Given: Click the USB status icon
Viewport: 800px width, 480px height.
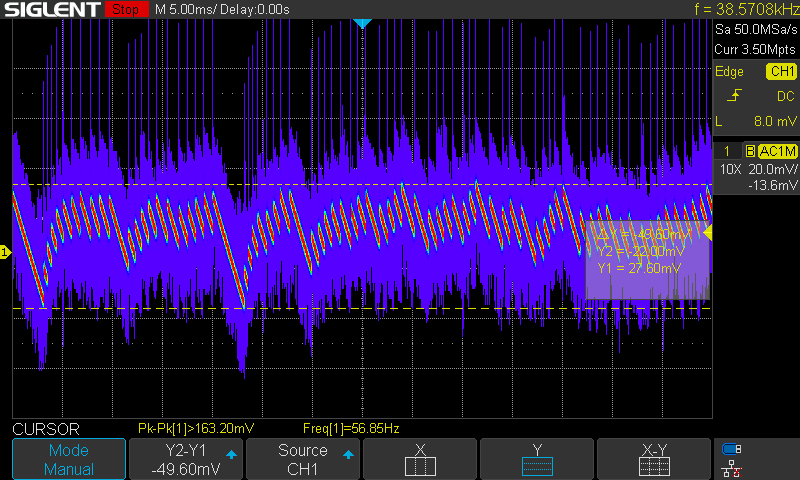Looking at the screenshot, I should 733,449.
